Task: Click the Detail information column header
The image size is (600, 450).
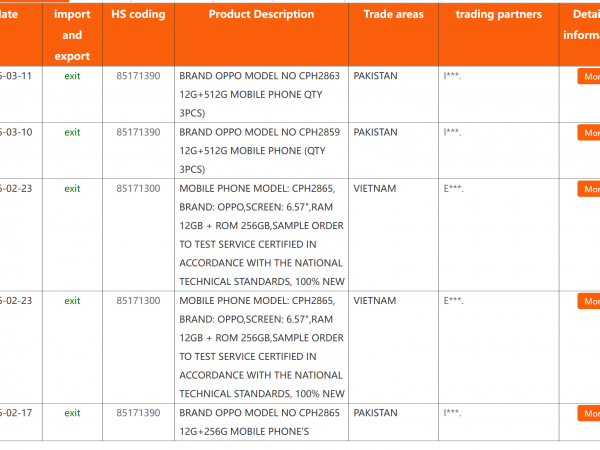Action: [582, 24]
